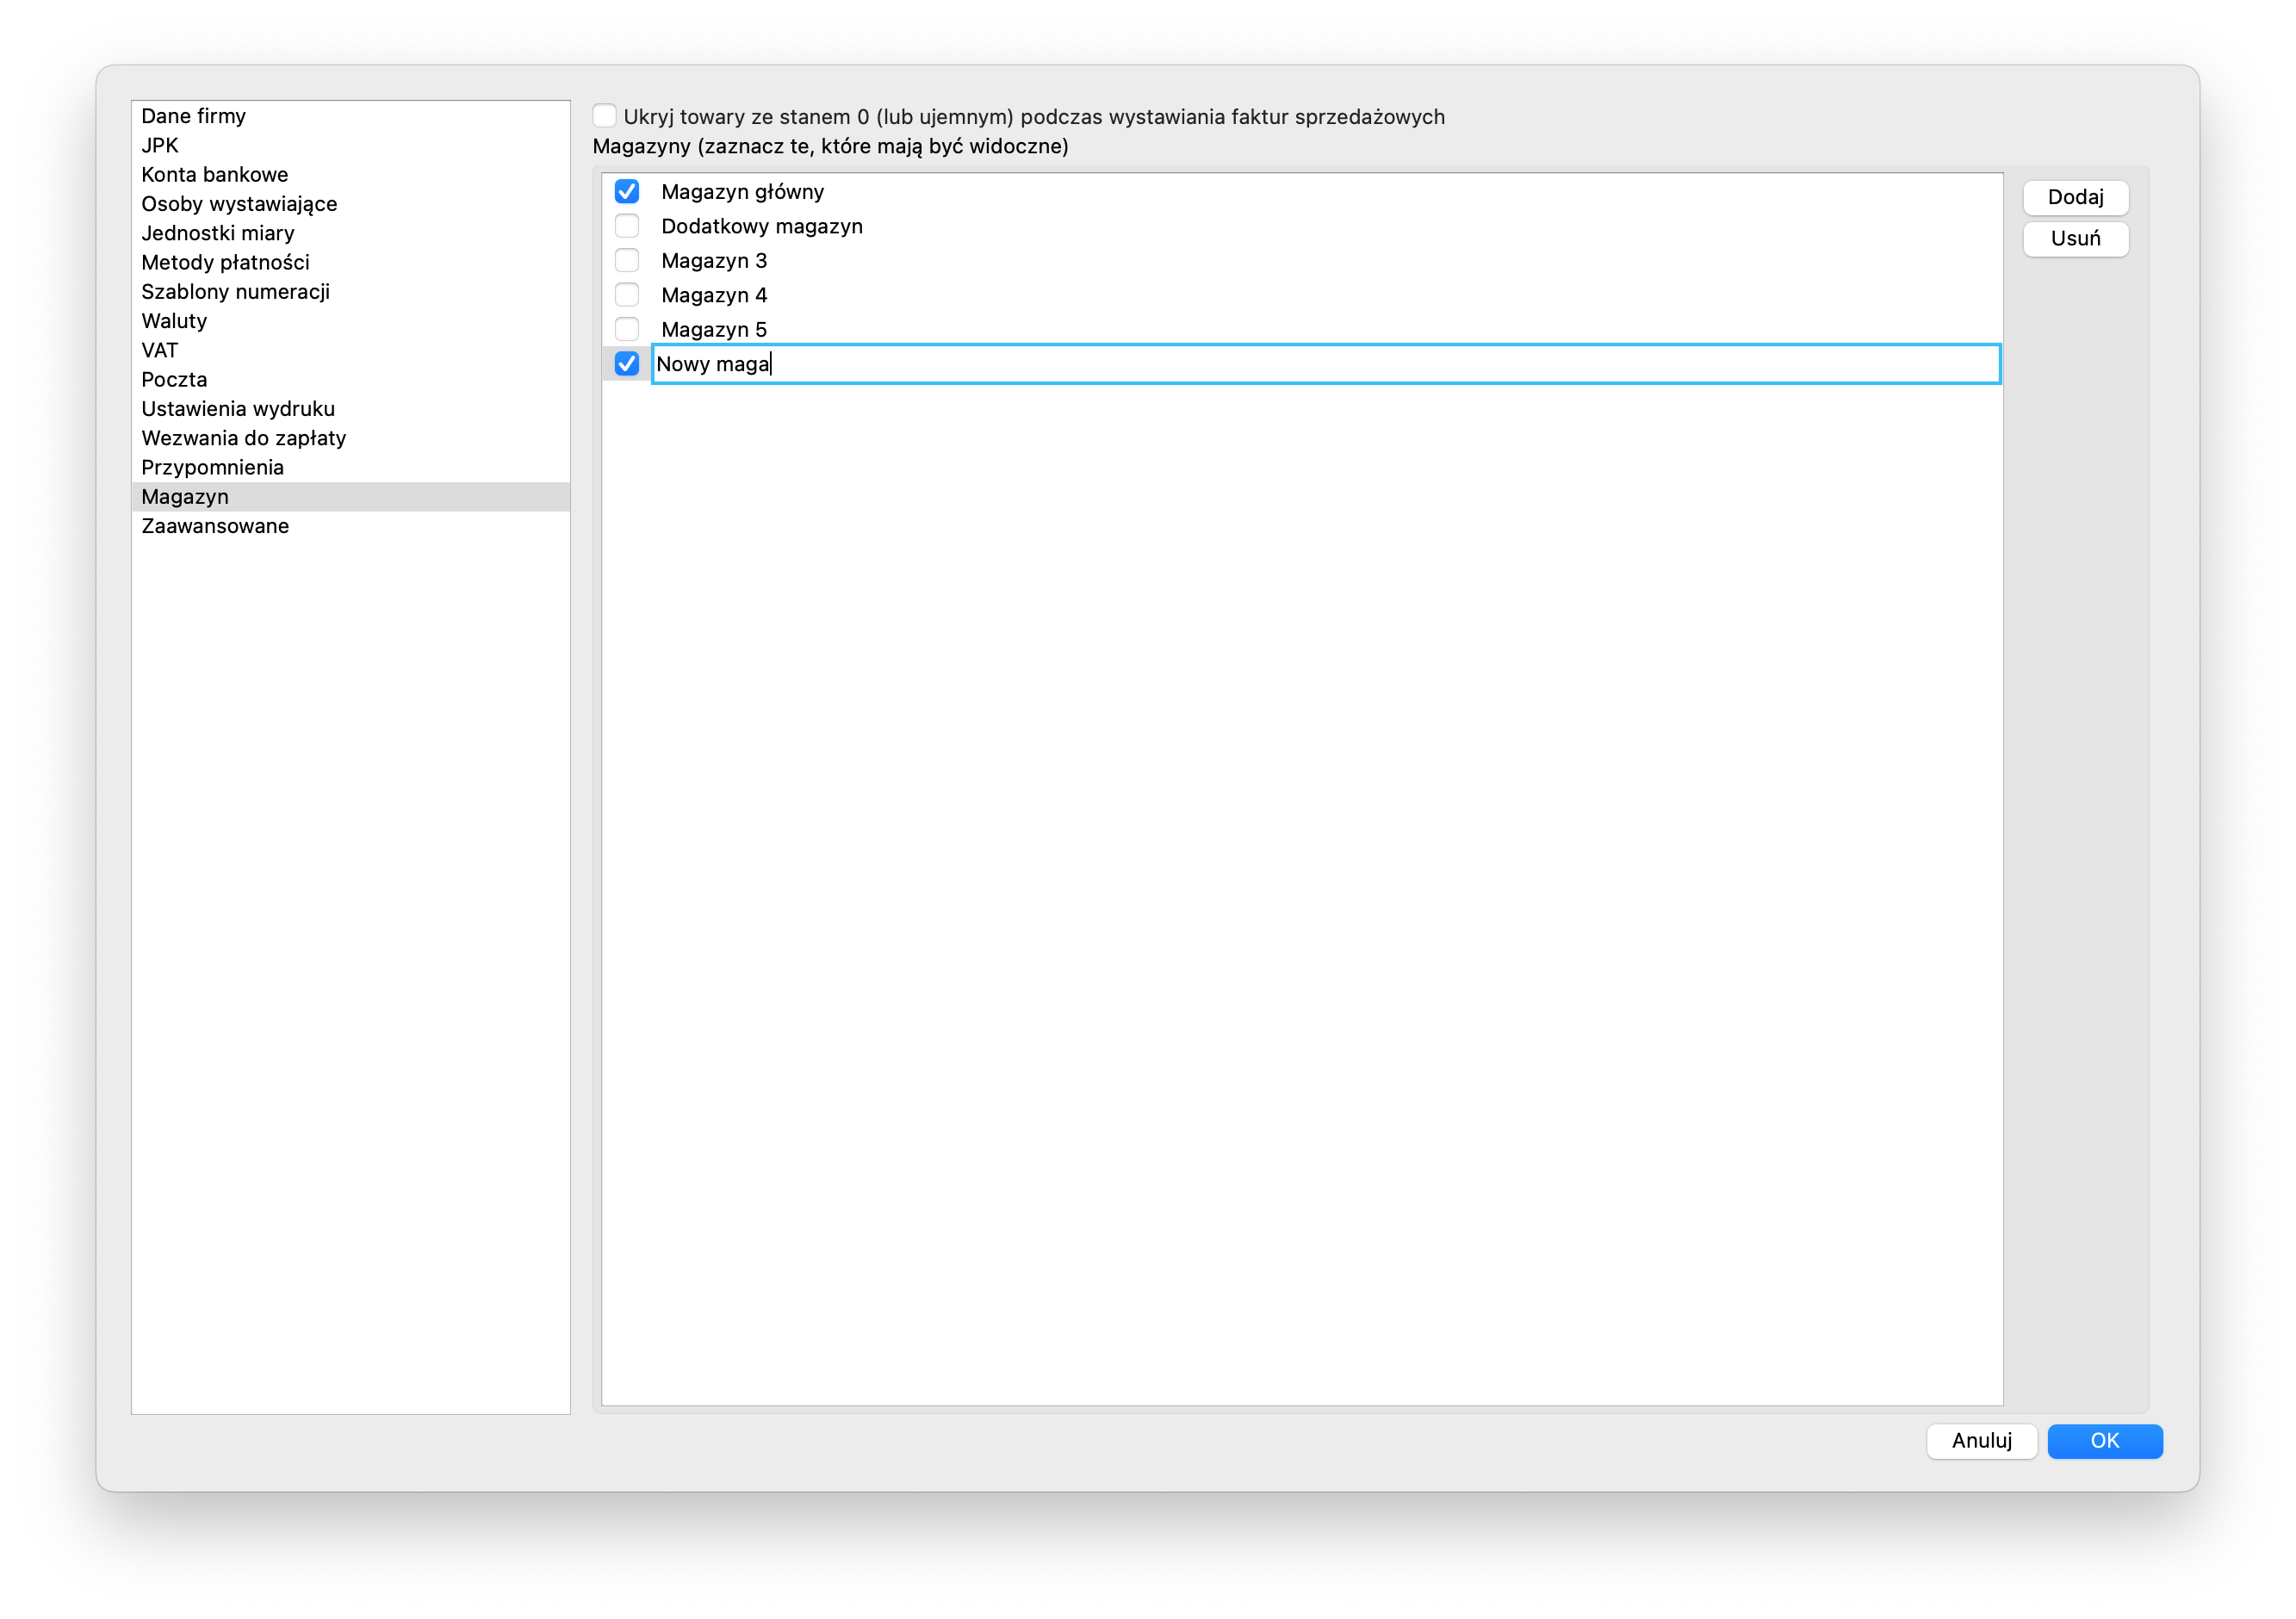The width and height of the screenshot is (2296, 1619).
Task: Uncheck the Magazyn główny checkbox
Action: pos(627,191)
